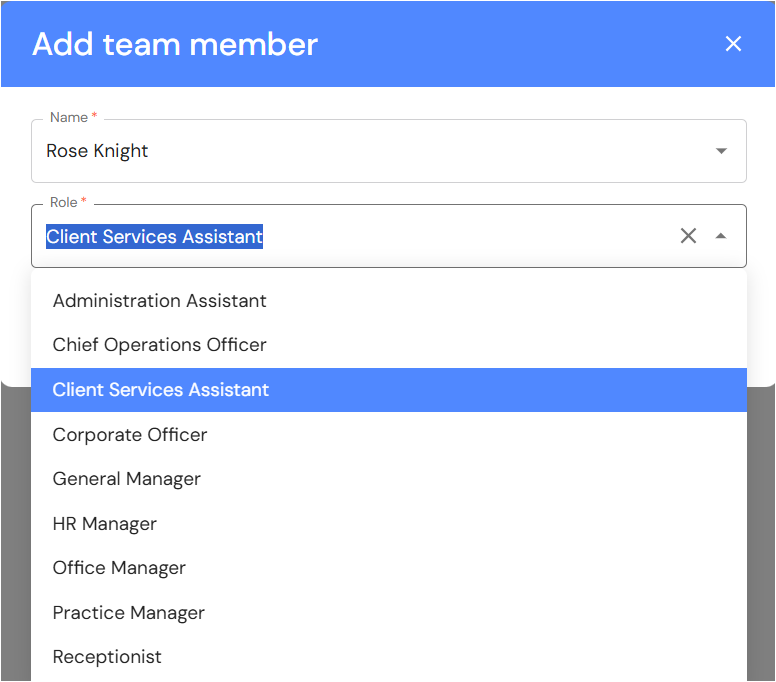
Task: Click the Name field label
Action: click(69, 118)
